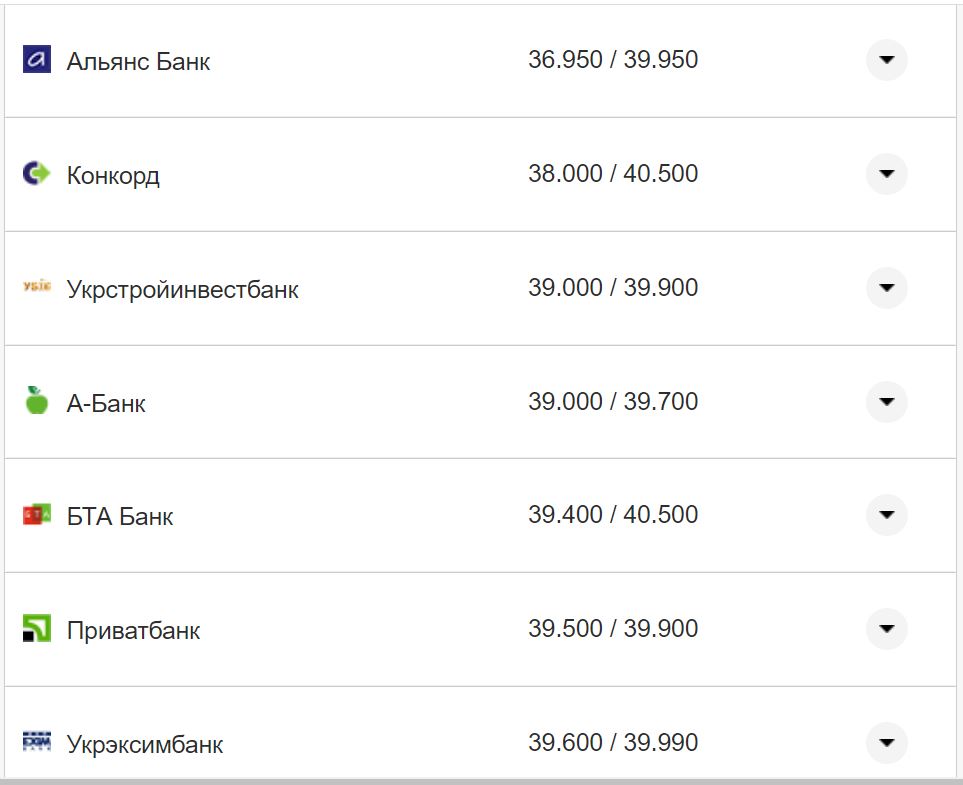This screenshot has width=963, height=785.
Task: Click the Укрстройинвестбанк logo icon
Action: [x=36, y=288]
